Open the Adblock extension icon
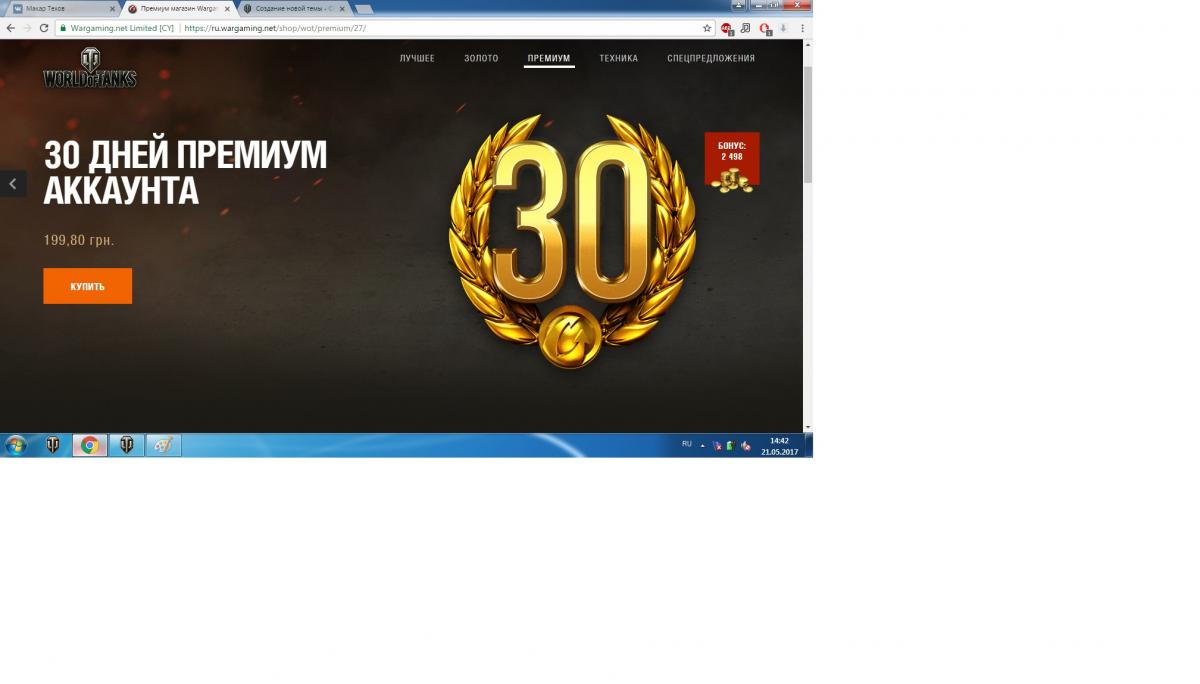The width and height of the screenshot is (1200, 684). click(727, 29)
